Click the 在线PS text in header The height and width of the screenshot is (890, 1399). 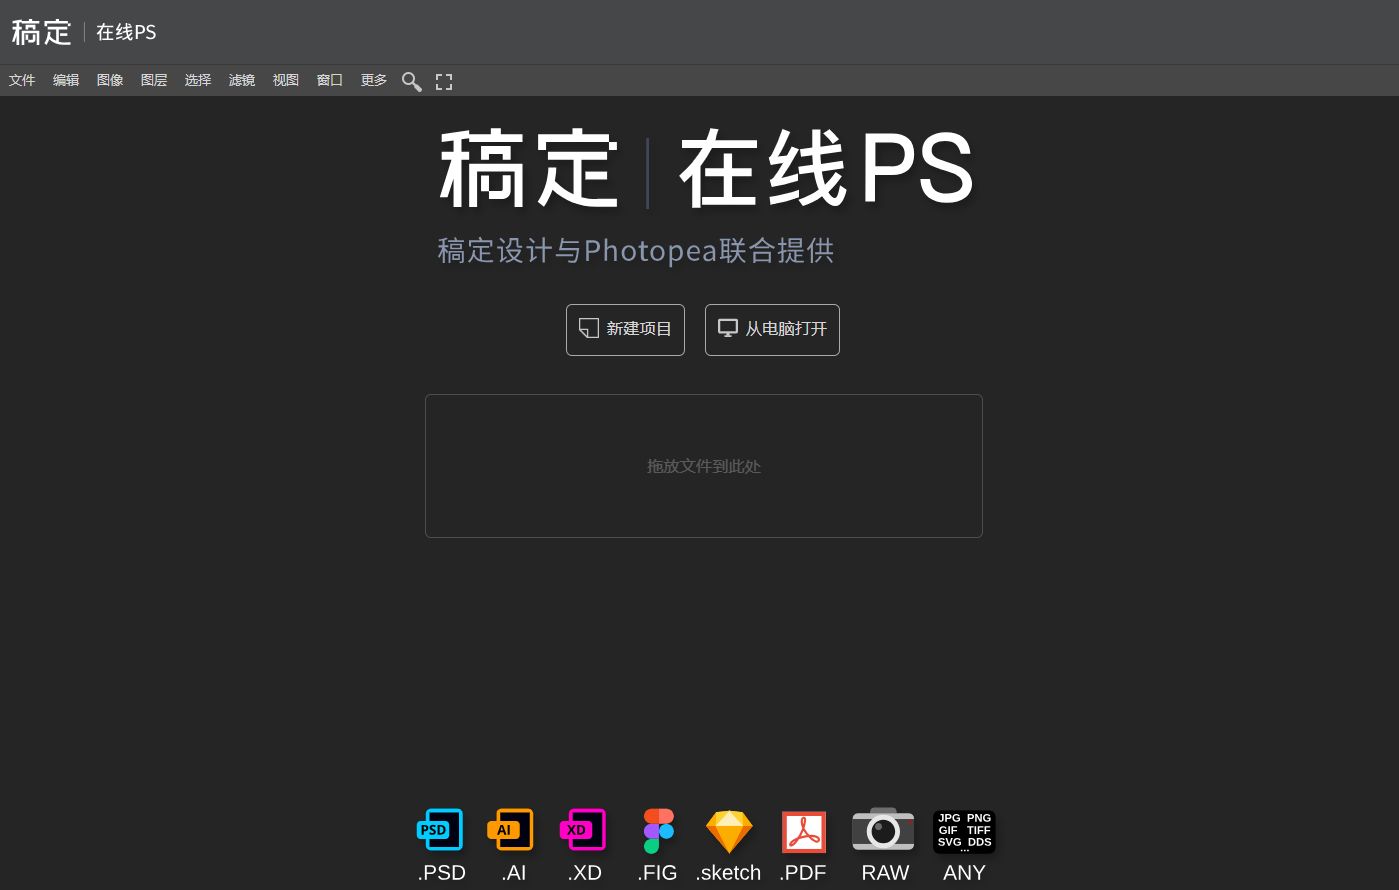[126, 32]
